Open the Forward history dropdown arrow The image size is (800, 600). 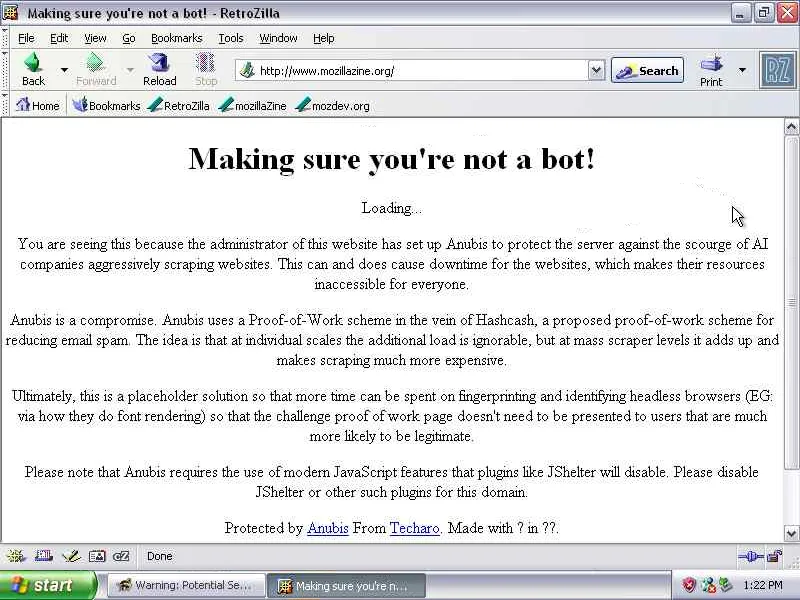(130, 69)
